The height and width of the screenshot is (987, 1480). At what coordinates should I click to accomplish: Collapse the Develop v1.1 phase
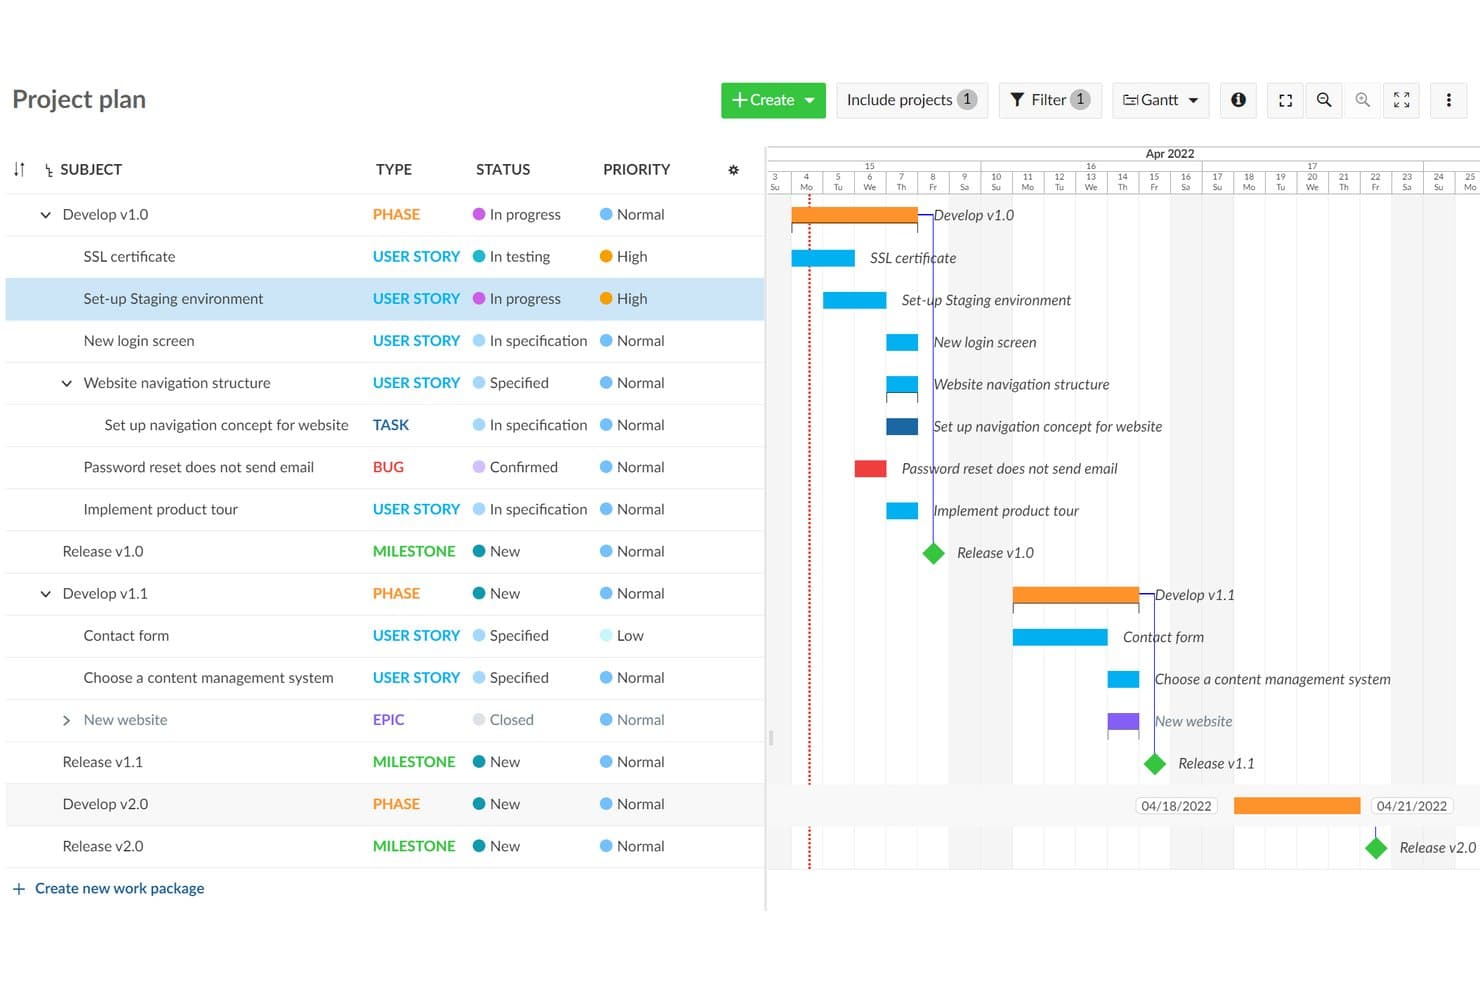pyautogui.click(x=45, y=594)
